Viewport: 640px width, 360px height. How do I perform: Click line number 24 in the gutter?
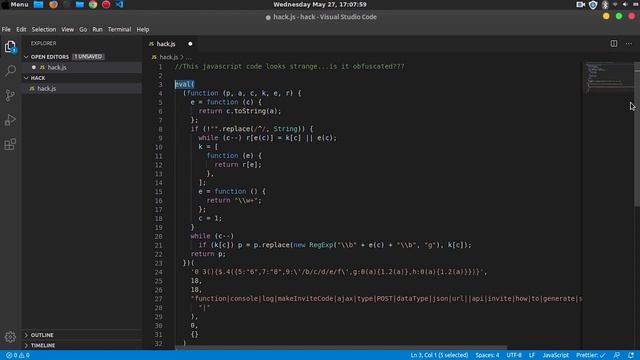(x=159, y=272)
